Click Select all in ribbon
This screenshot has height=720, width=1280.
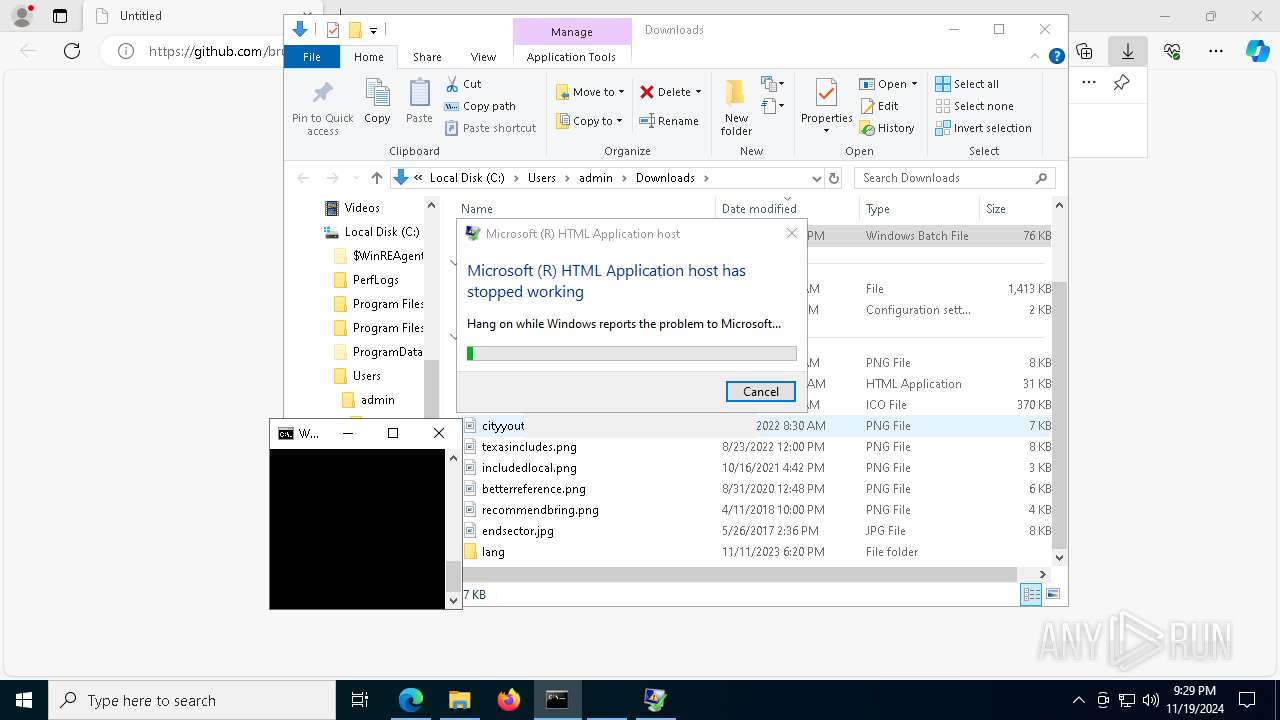coord(966,84)
